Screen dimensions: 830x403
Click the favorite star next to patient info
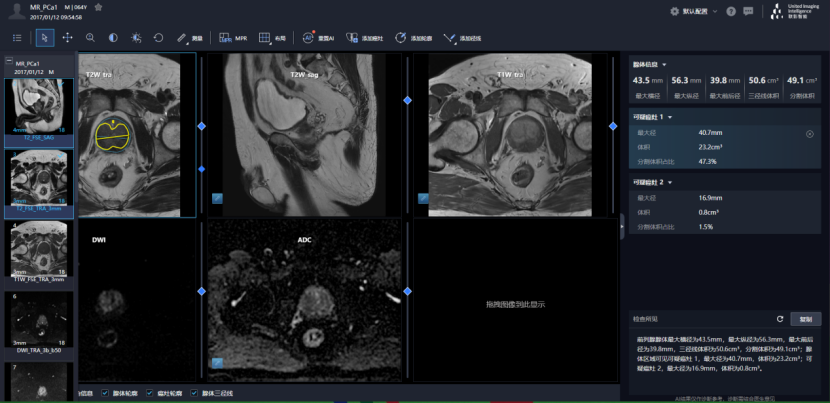(98, 7)
